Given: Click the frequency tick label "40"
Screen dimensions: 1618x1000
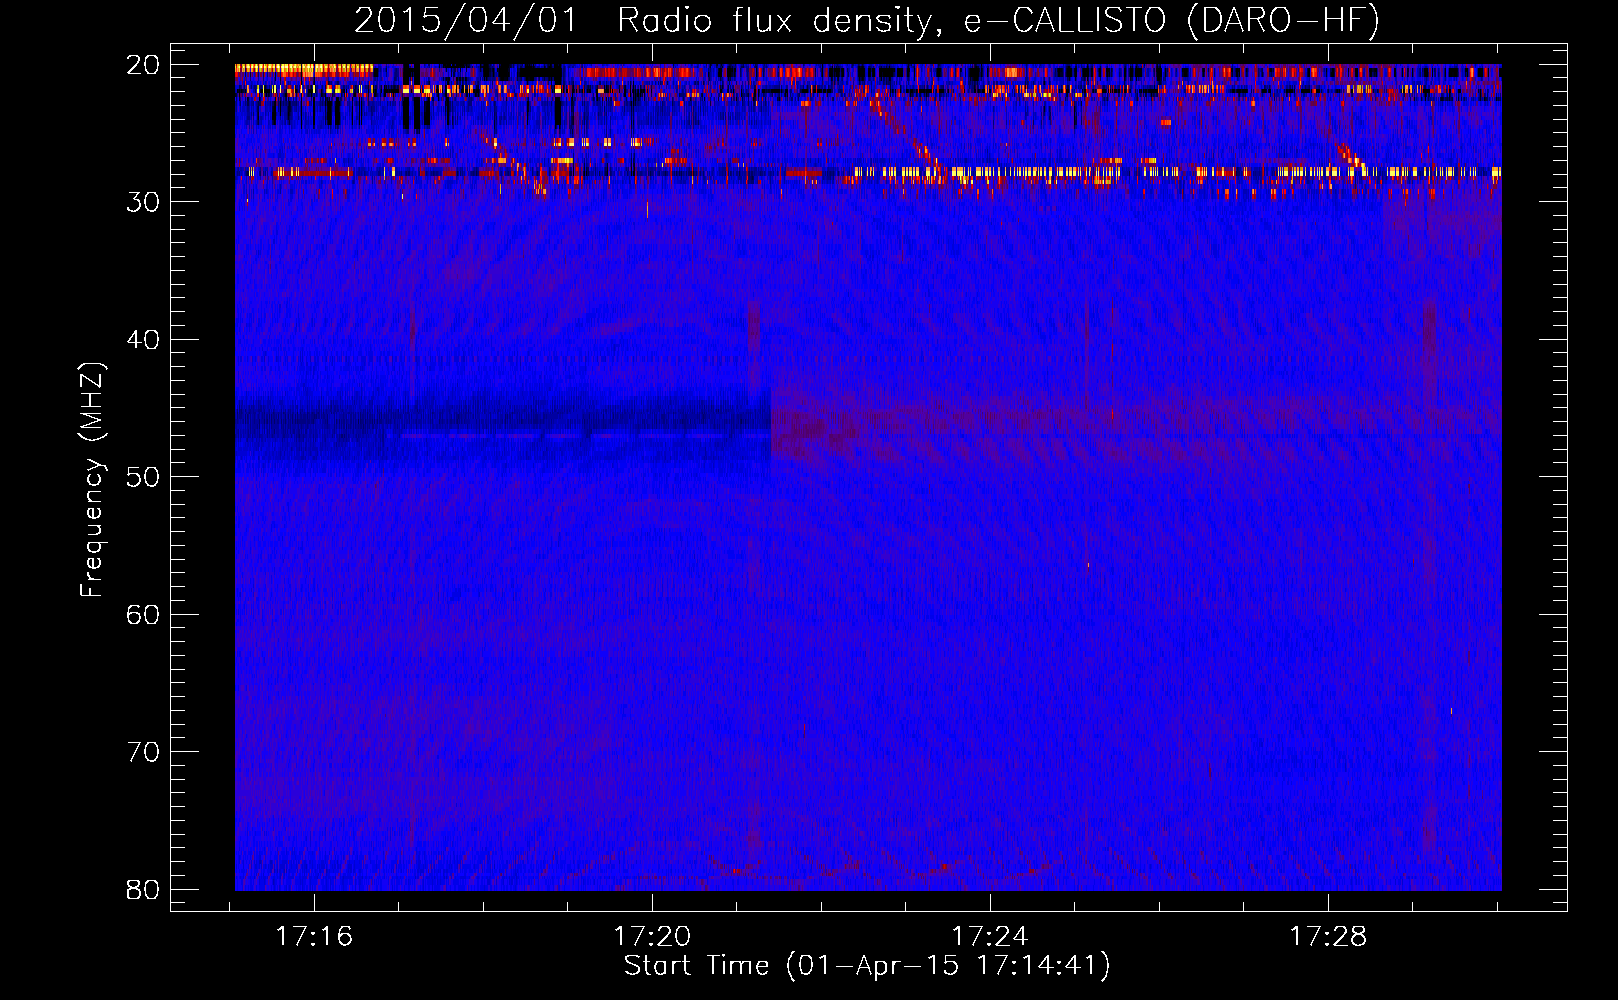Looking at the screenshot, I should [144, 340].
